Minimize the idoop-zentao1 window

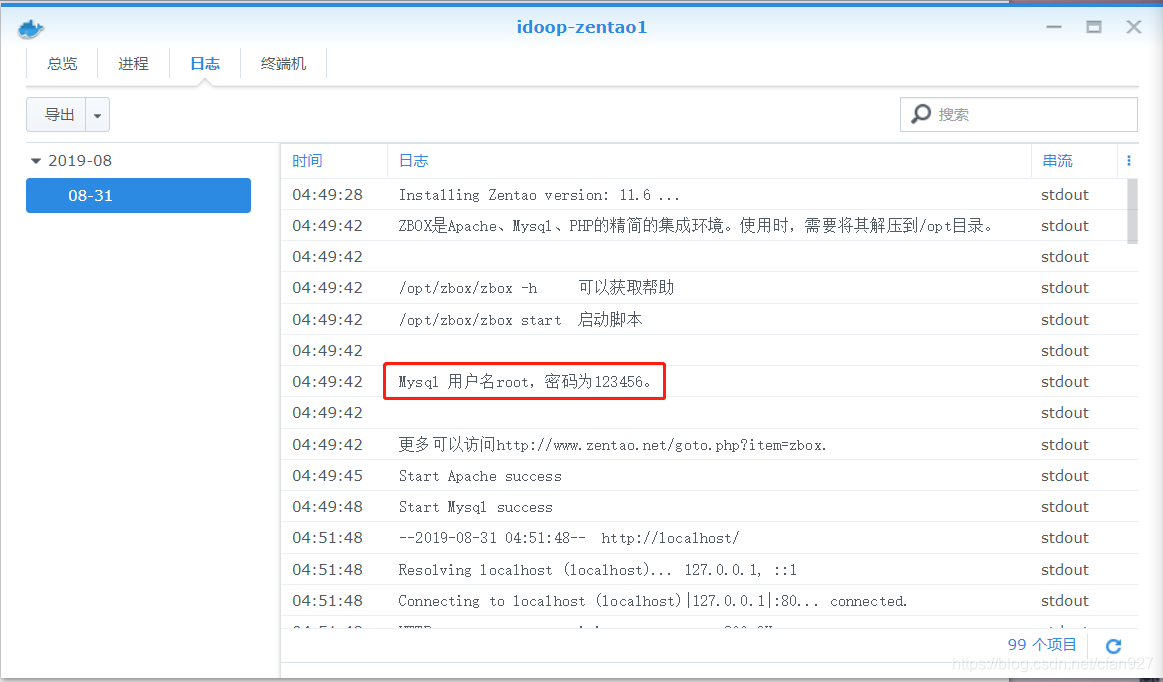(x=1054, y=27)
